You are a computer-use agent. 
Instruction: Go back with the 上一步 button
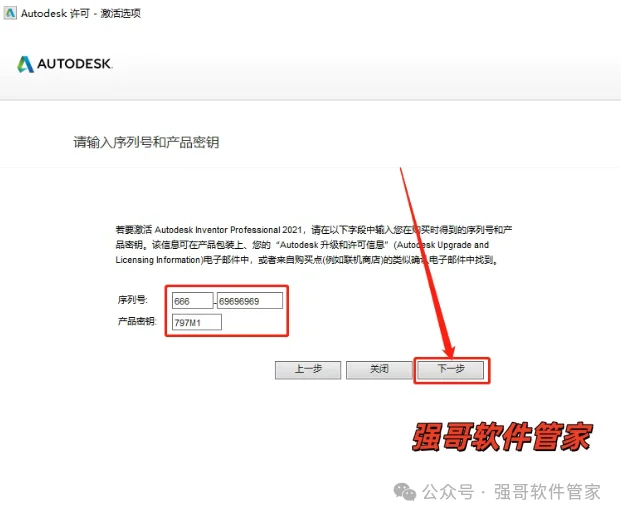click(x=308, y=370)
